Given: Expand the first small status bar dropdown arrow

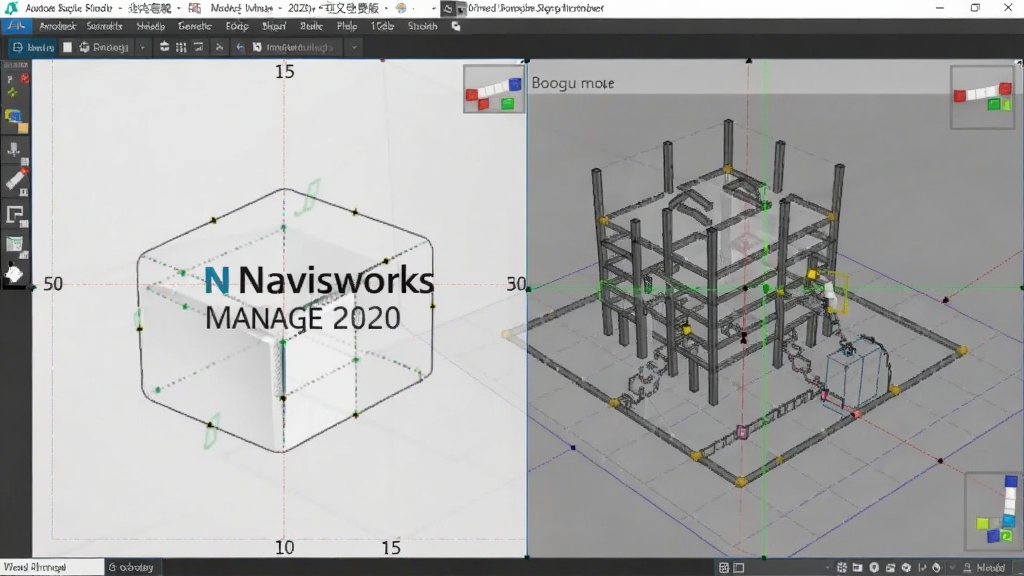Looking at the screenshot, I should [x=827, y=568].
